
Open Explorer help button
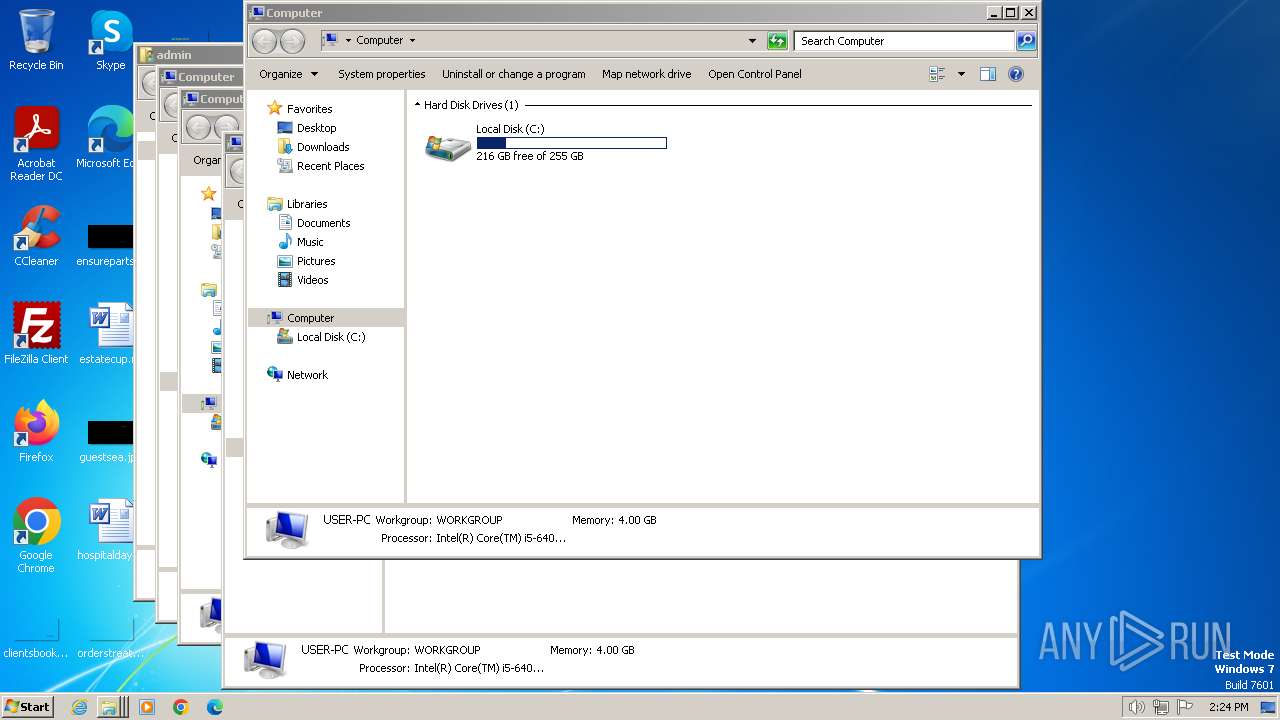(1016, 74)
